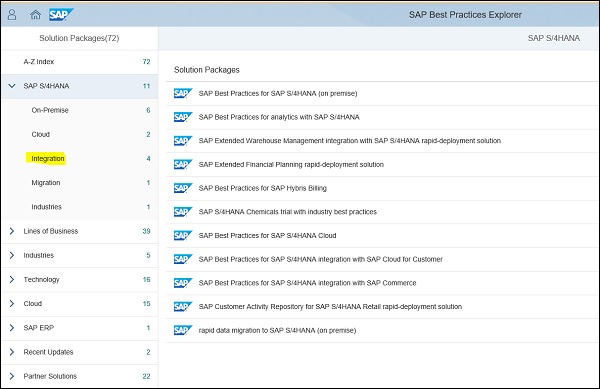
Task: Expand the Cloud top-level category chevron
Action: click(x=12, y=304)
